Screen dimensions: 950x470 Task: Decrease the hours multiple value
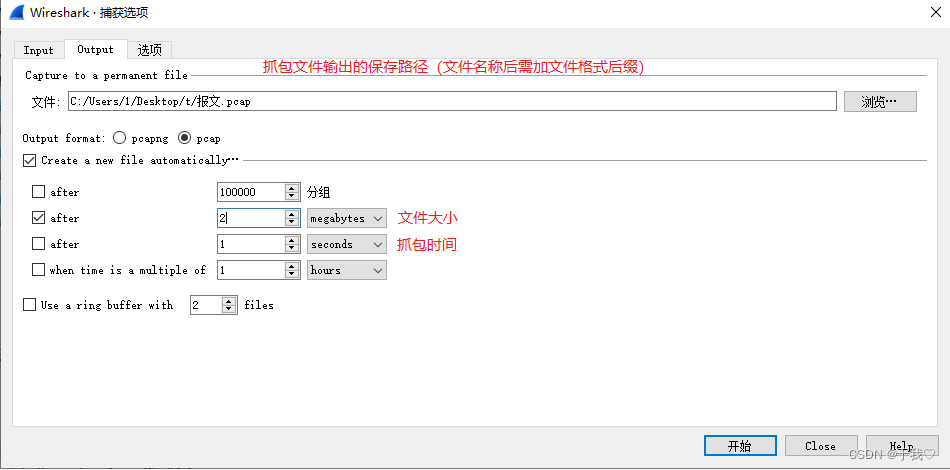coord(292,274)
